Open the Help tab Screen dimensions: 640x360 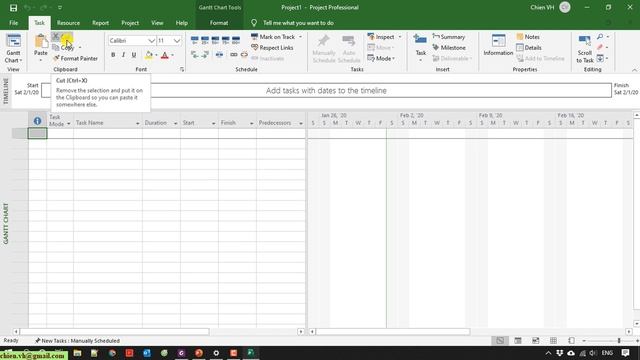182,23
